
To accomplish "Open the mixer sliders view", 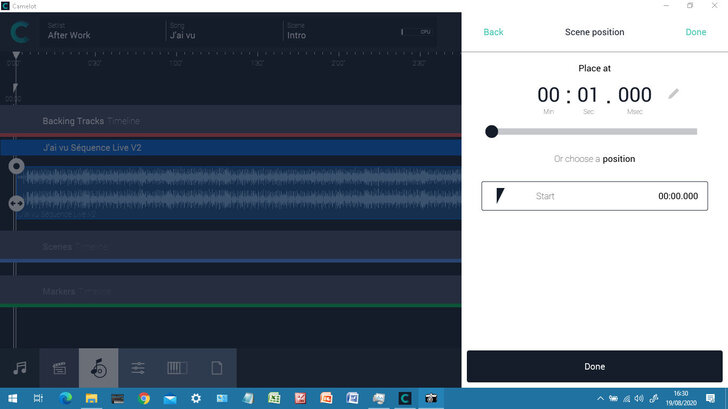I will pyautogui.click(x=138, y=368).
